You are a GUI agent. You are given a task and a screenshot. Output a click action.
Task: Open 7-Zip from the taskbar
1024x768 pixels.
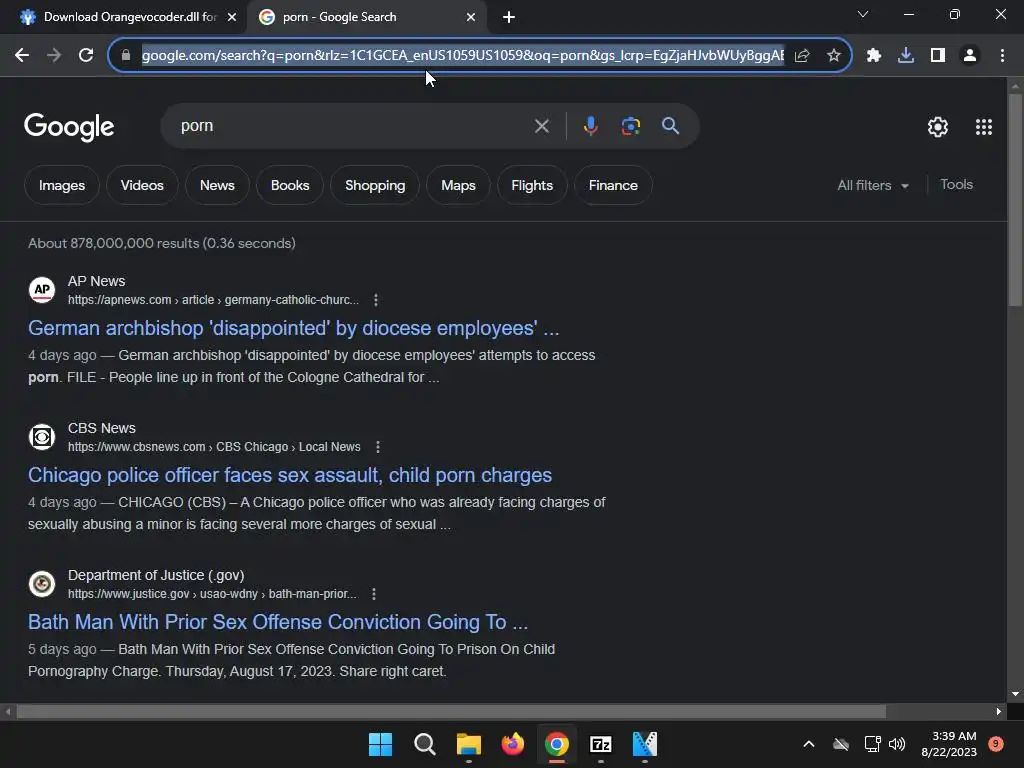pos(600,744)
